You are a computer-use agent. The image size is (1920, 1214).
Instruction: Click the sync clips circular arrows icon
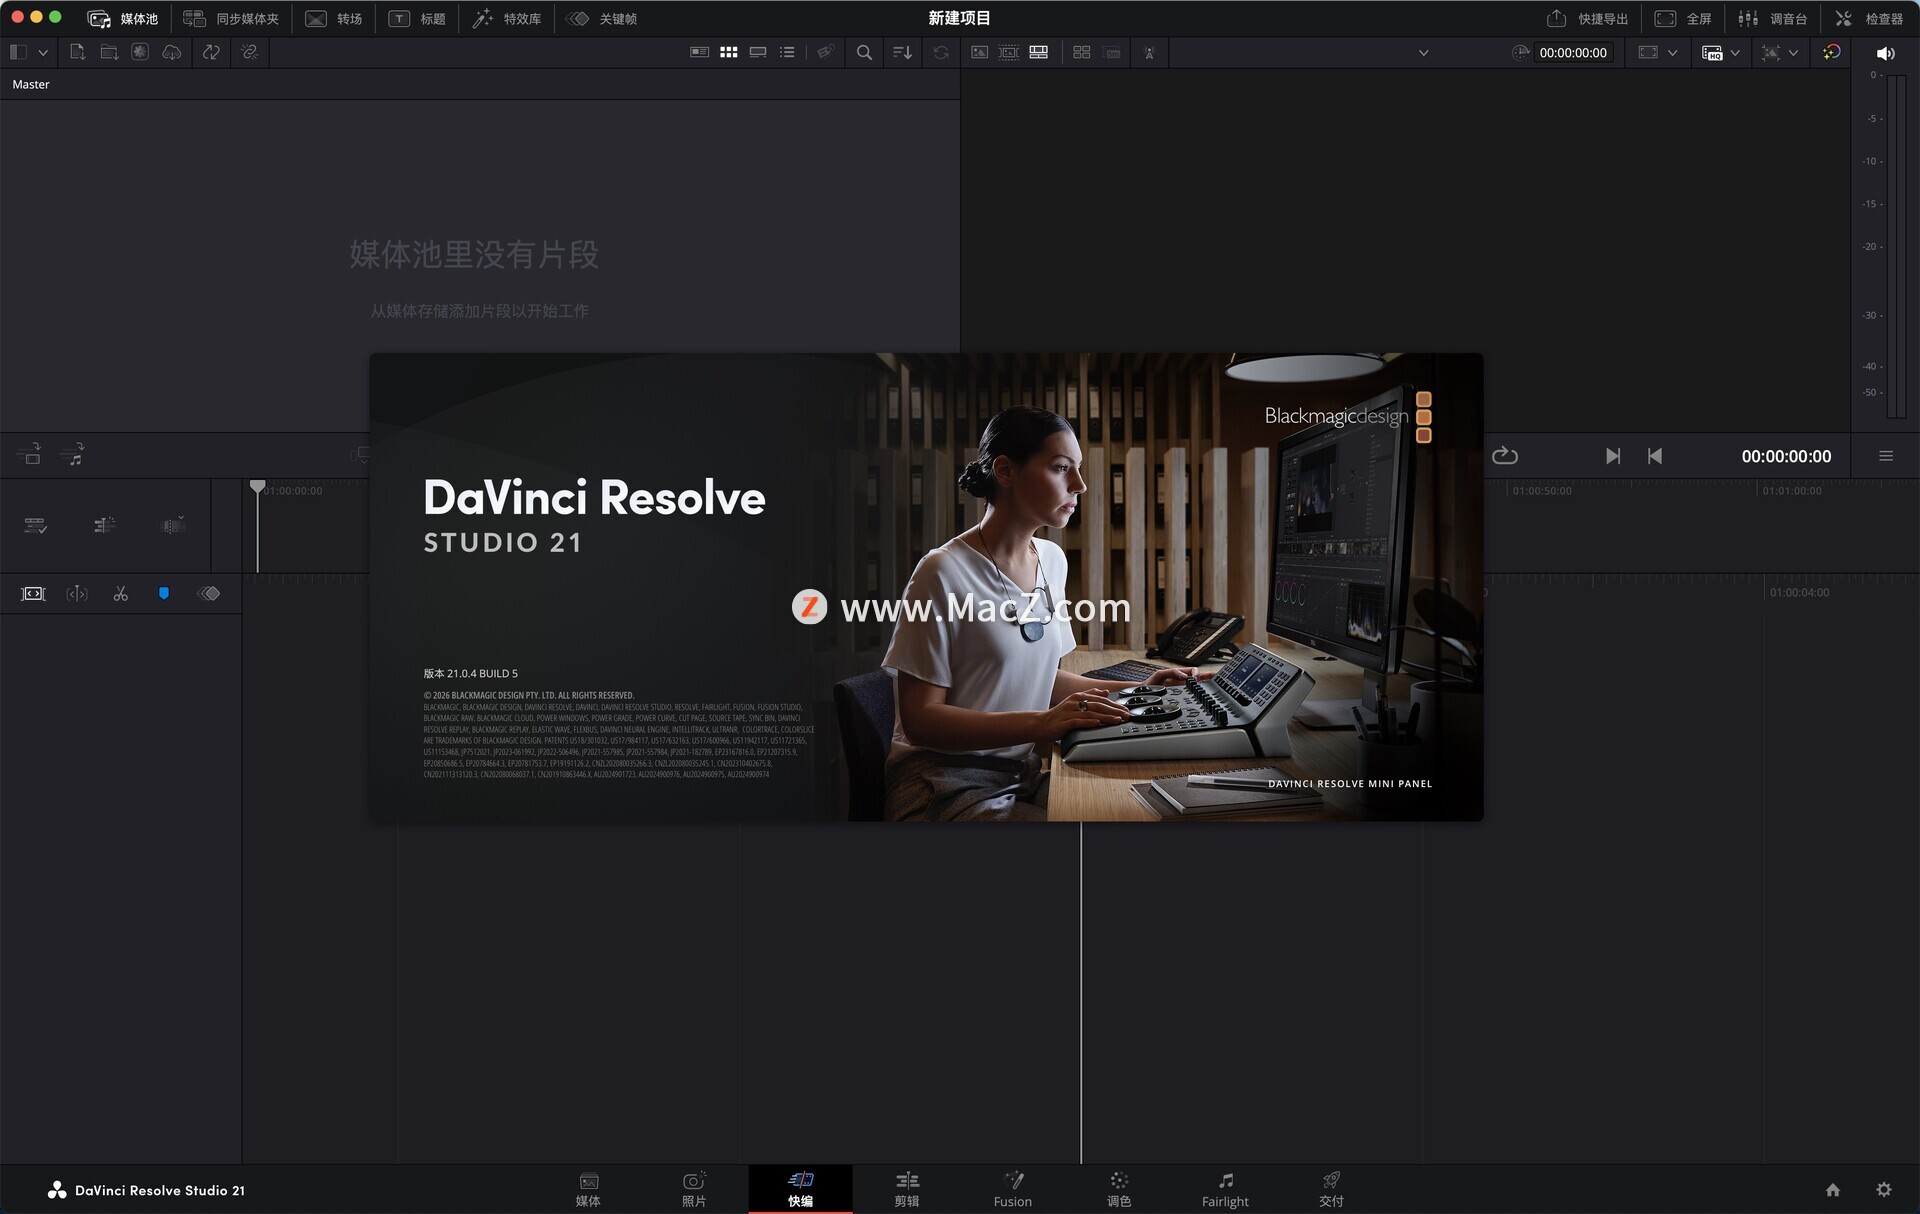pyautogui.click(x=211, y=52)
